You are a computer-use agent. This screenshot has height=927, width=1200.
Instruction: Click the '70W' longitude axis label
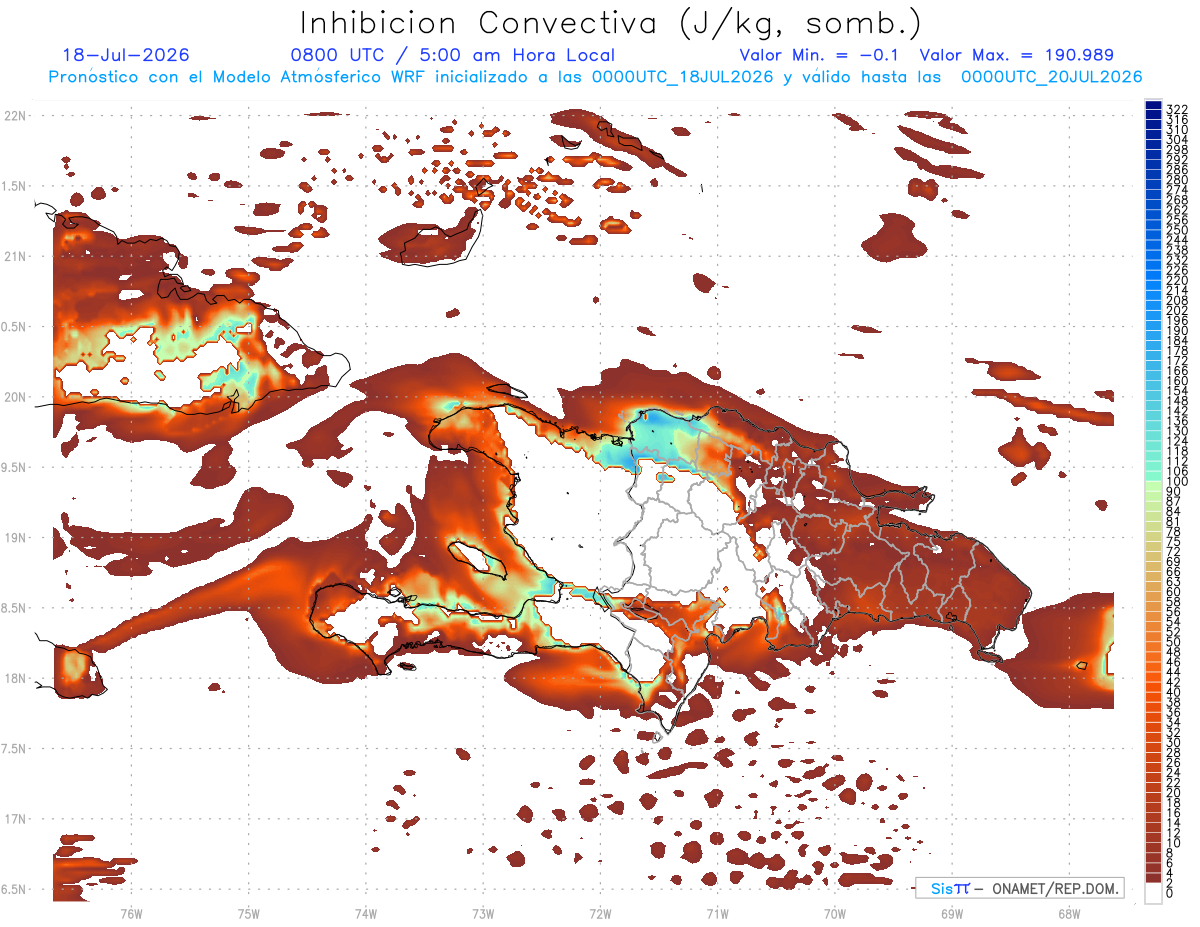(x=835, y=914)
